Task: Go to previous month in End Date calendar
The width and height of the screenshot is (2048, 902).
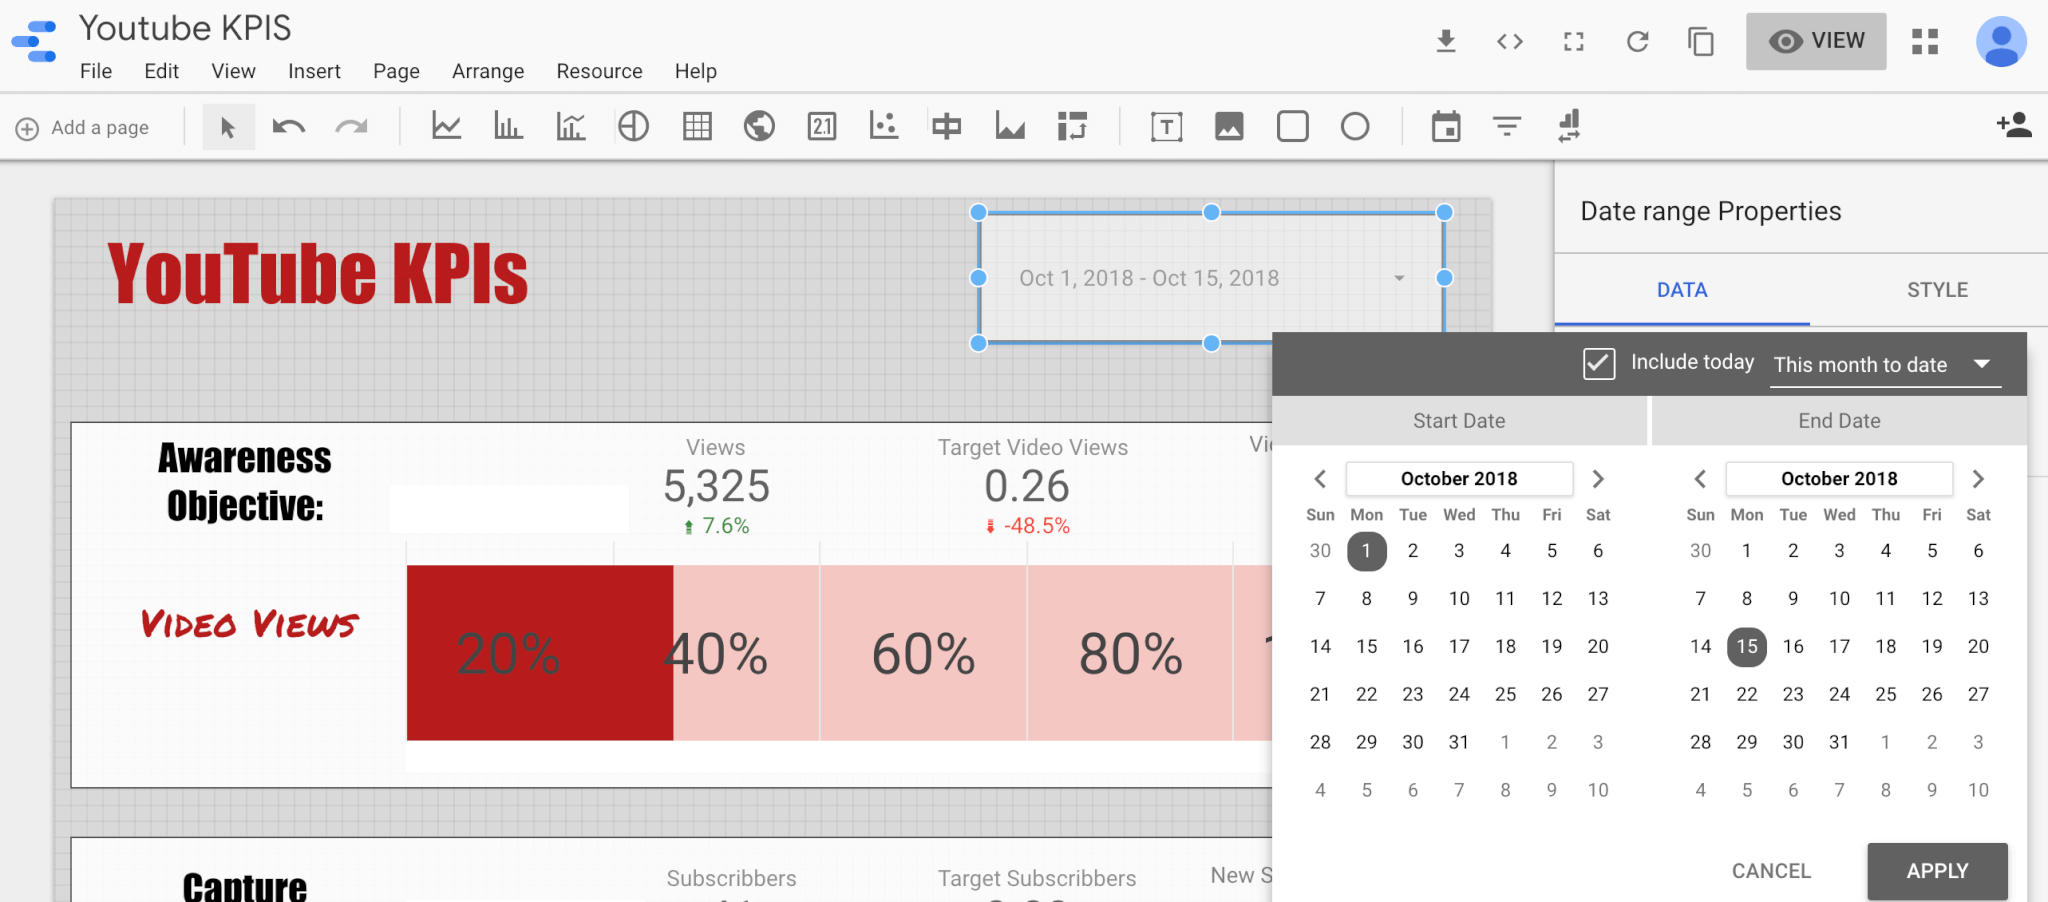Action: pyautogui.click(x=1700, y=479)
